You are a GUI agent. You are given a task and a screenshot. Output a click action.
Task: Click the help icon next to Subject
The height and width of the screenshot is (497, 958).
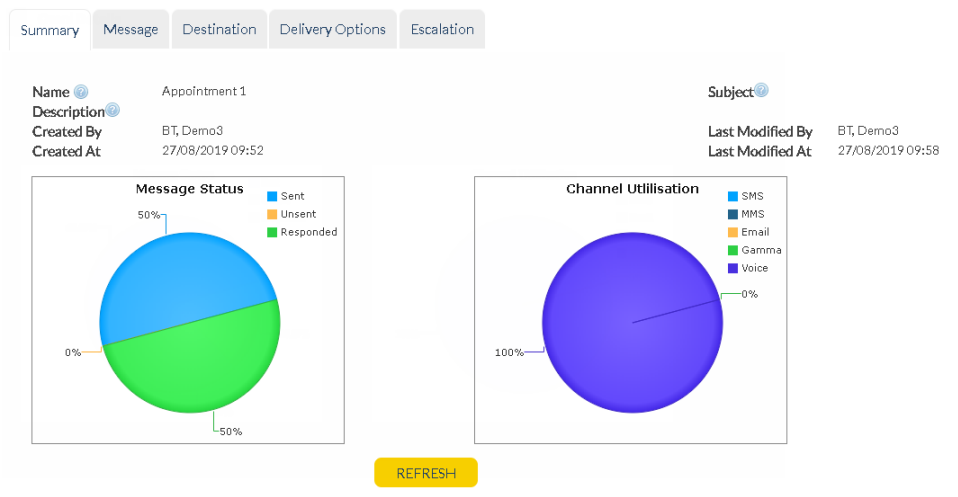(x=762, y=91)
